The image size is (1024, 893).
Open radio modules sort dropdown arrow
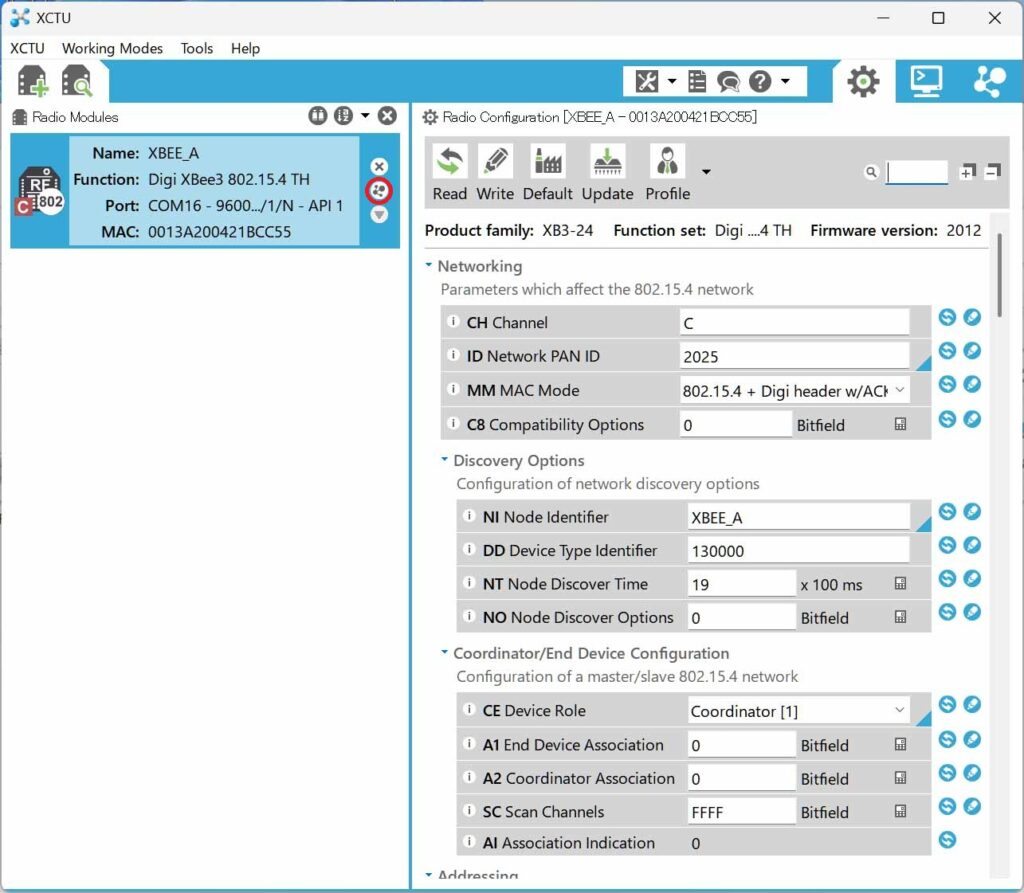[x=365, y=116]
